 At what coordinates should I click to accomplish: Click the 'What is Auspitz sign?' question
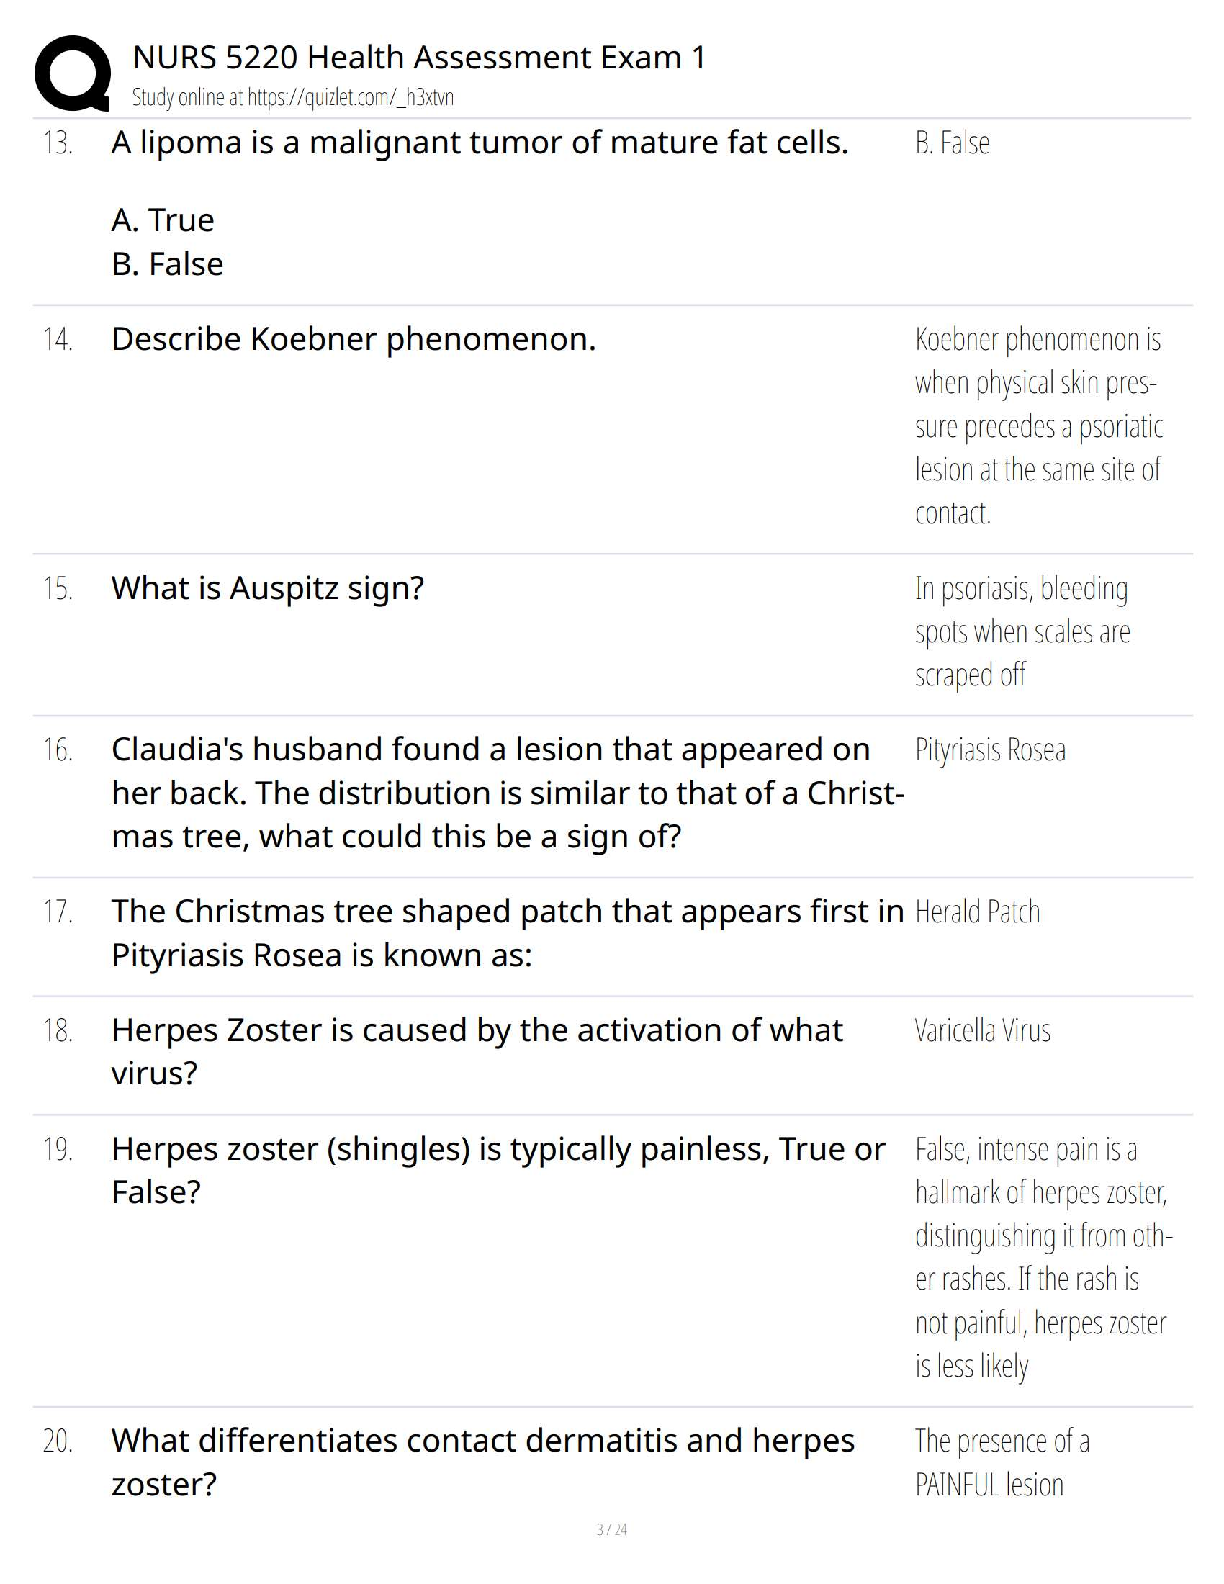(267, 588)
